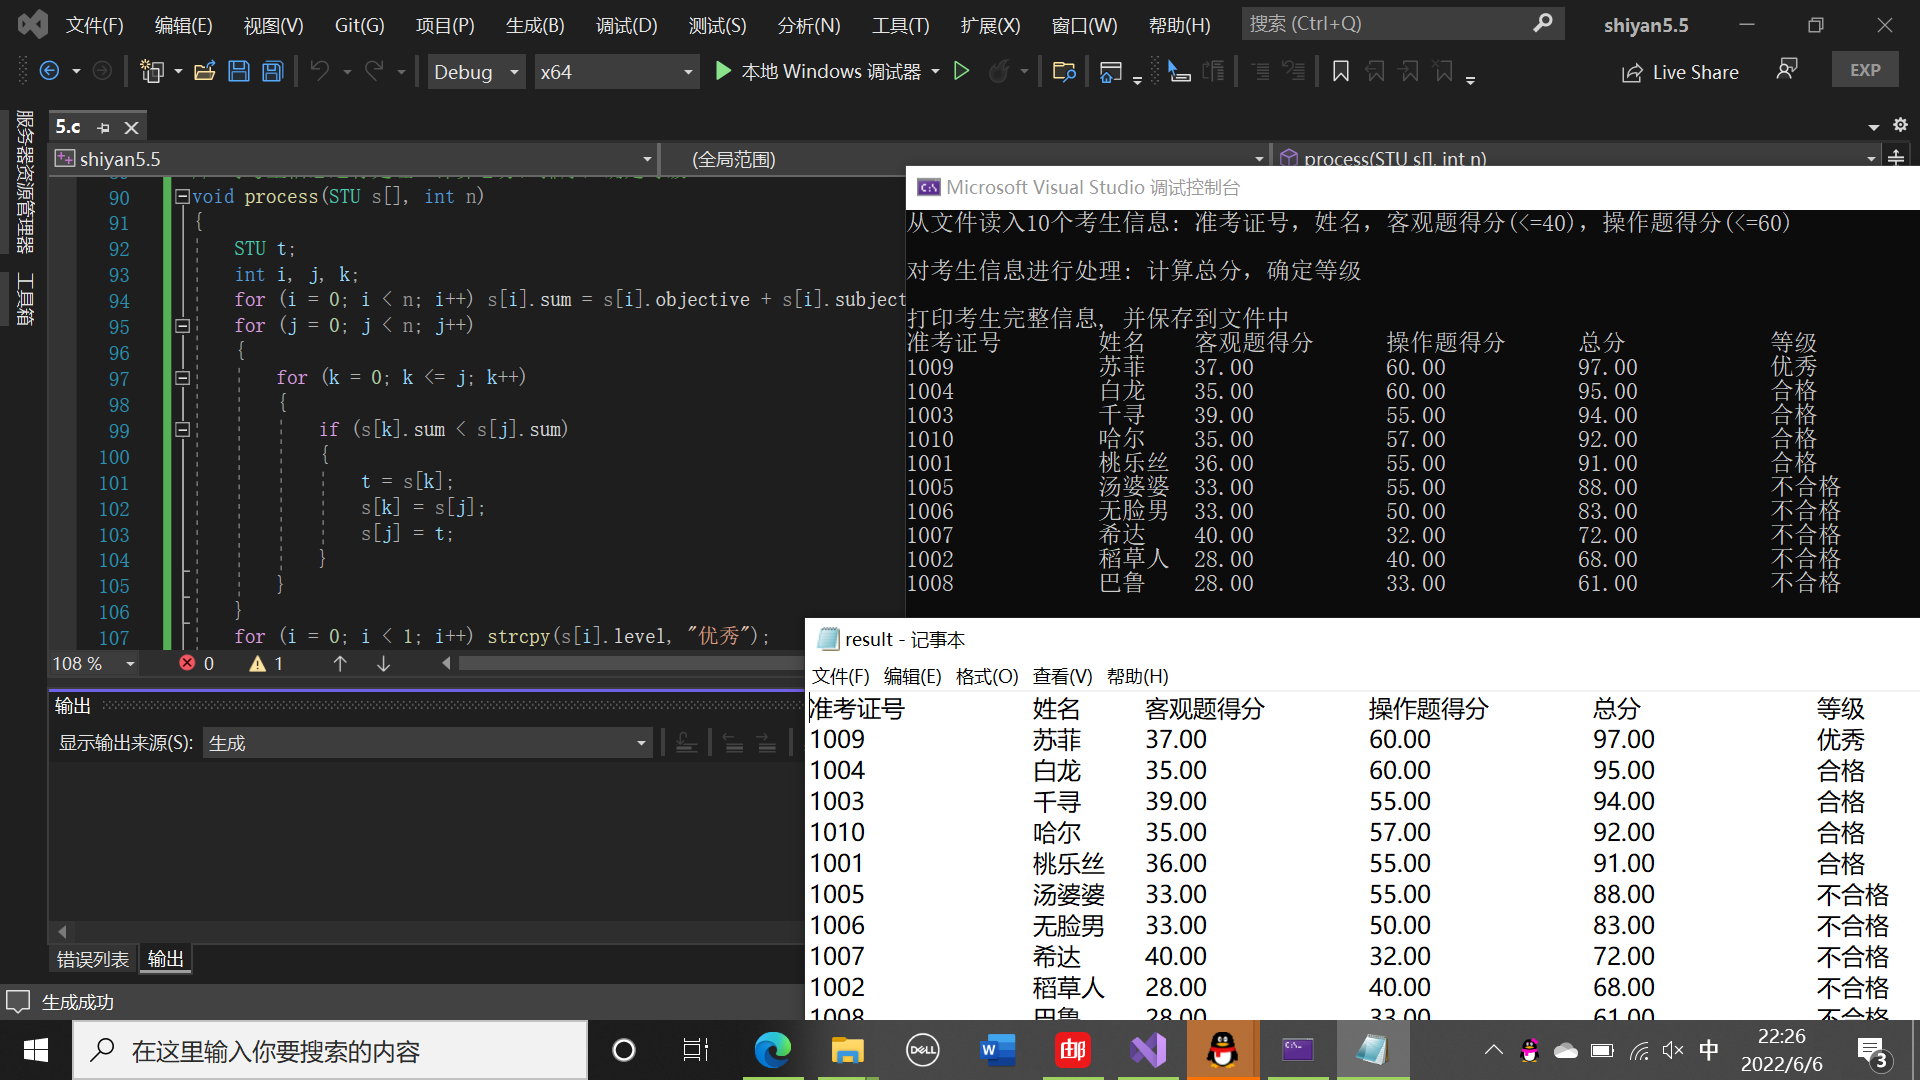The image size is (1920, 1080).
Task: Click the Open File folder icon
Action: click(x=204, y=71)
